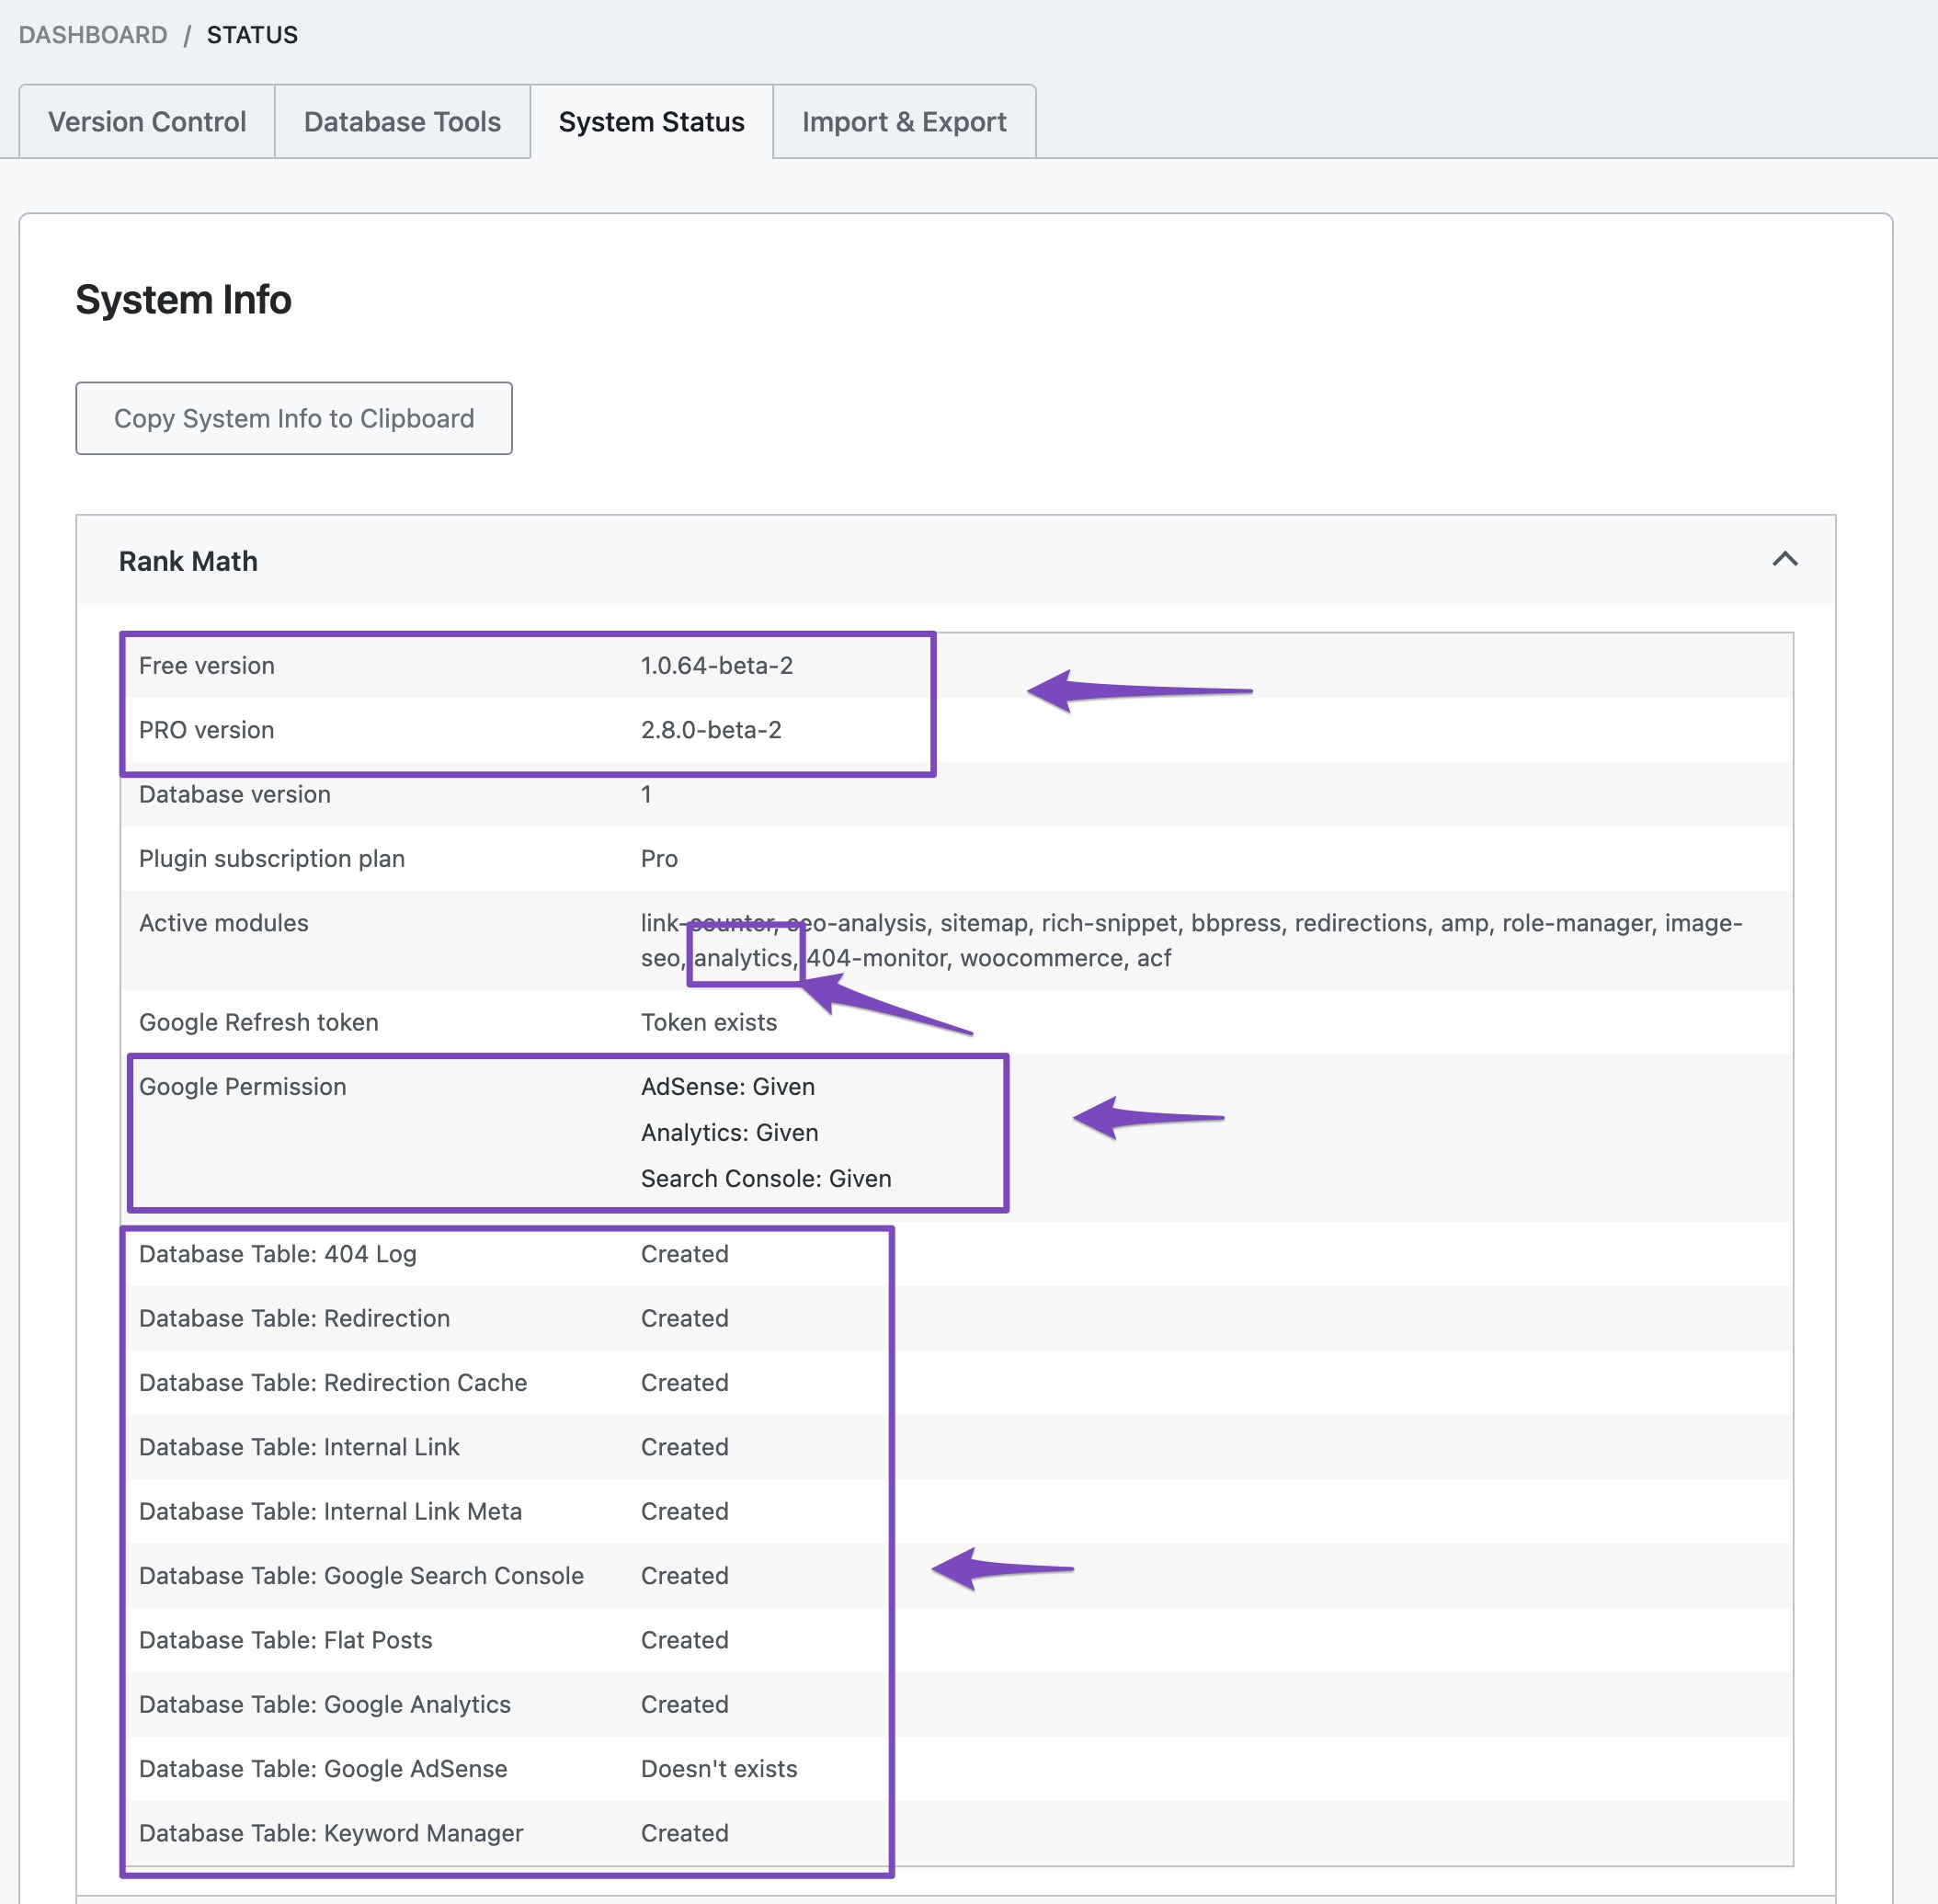Click the Database version label
The image size is (1938, 1904).
pyautogui.click(x=234, y=794)
